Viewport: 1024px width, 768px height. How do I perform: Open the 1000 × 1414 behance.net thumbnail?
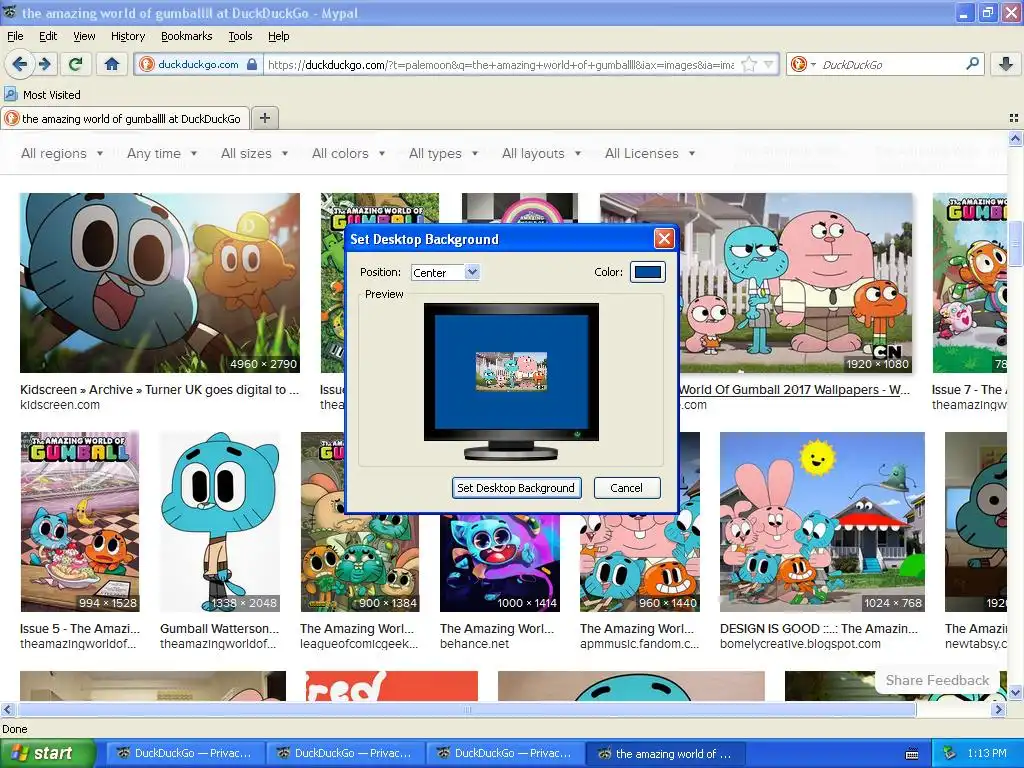pos(500,563)
